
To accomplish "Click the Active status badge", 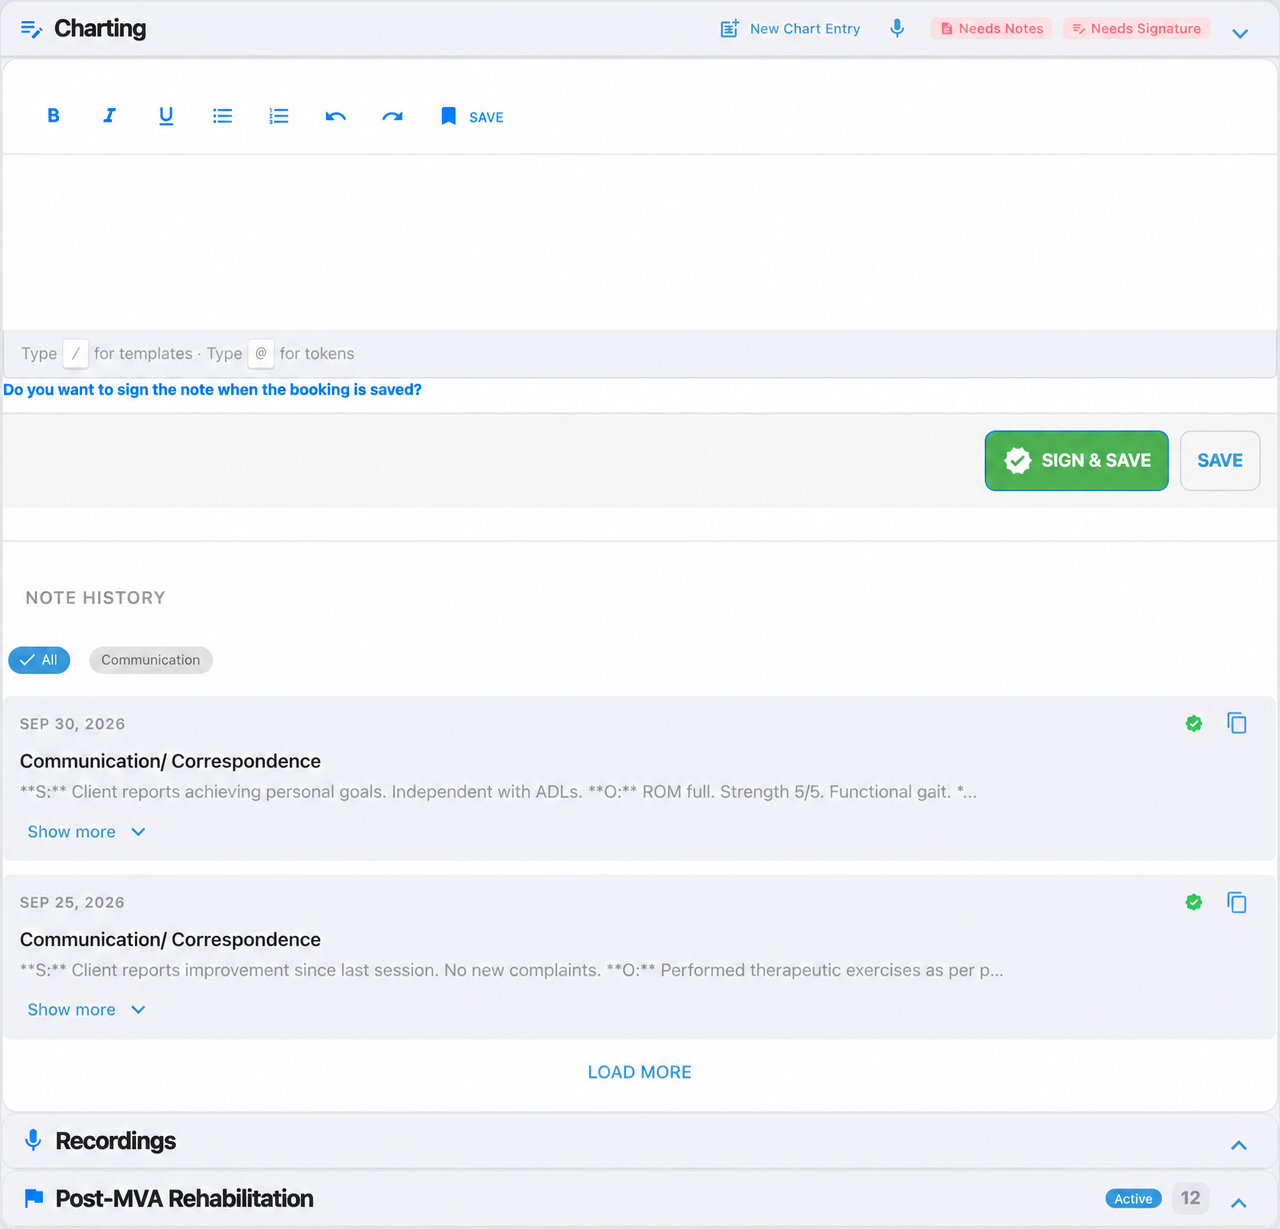I will (1133, 1199).
